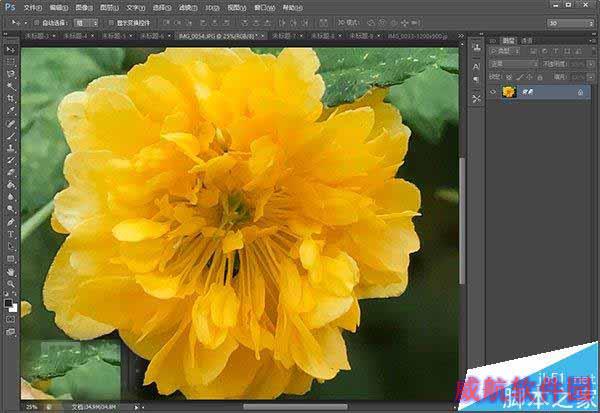Set the foreground color swatch
600x413 pixels.
click(8, 303)
